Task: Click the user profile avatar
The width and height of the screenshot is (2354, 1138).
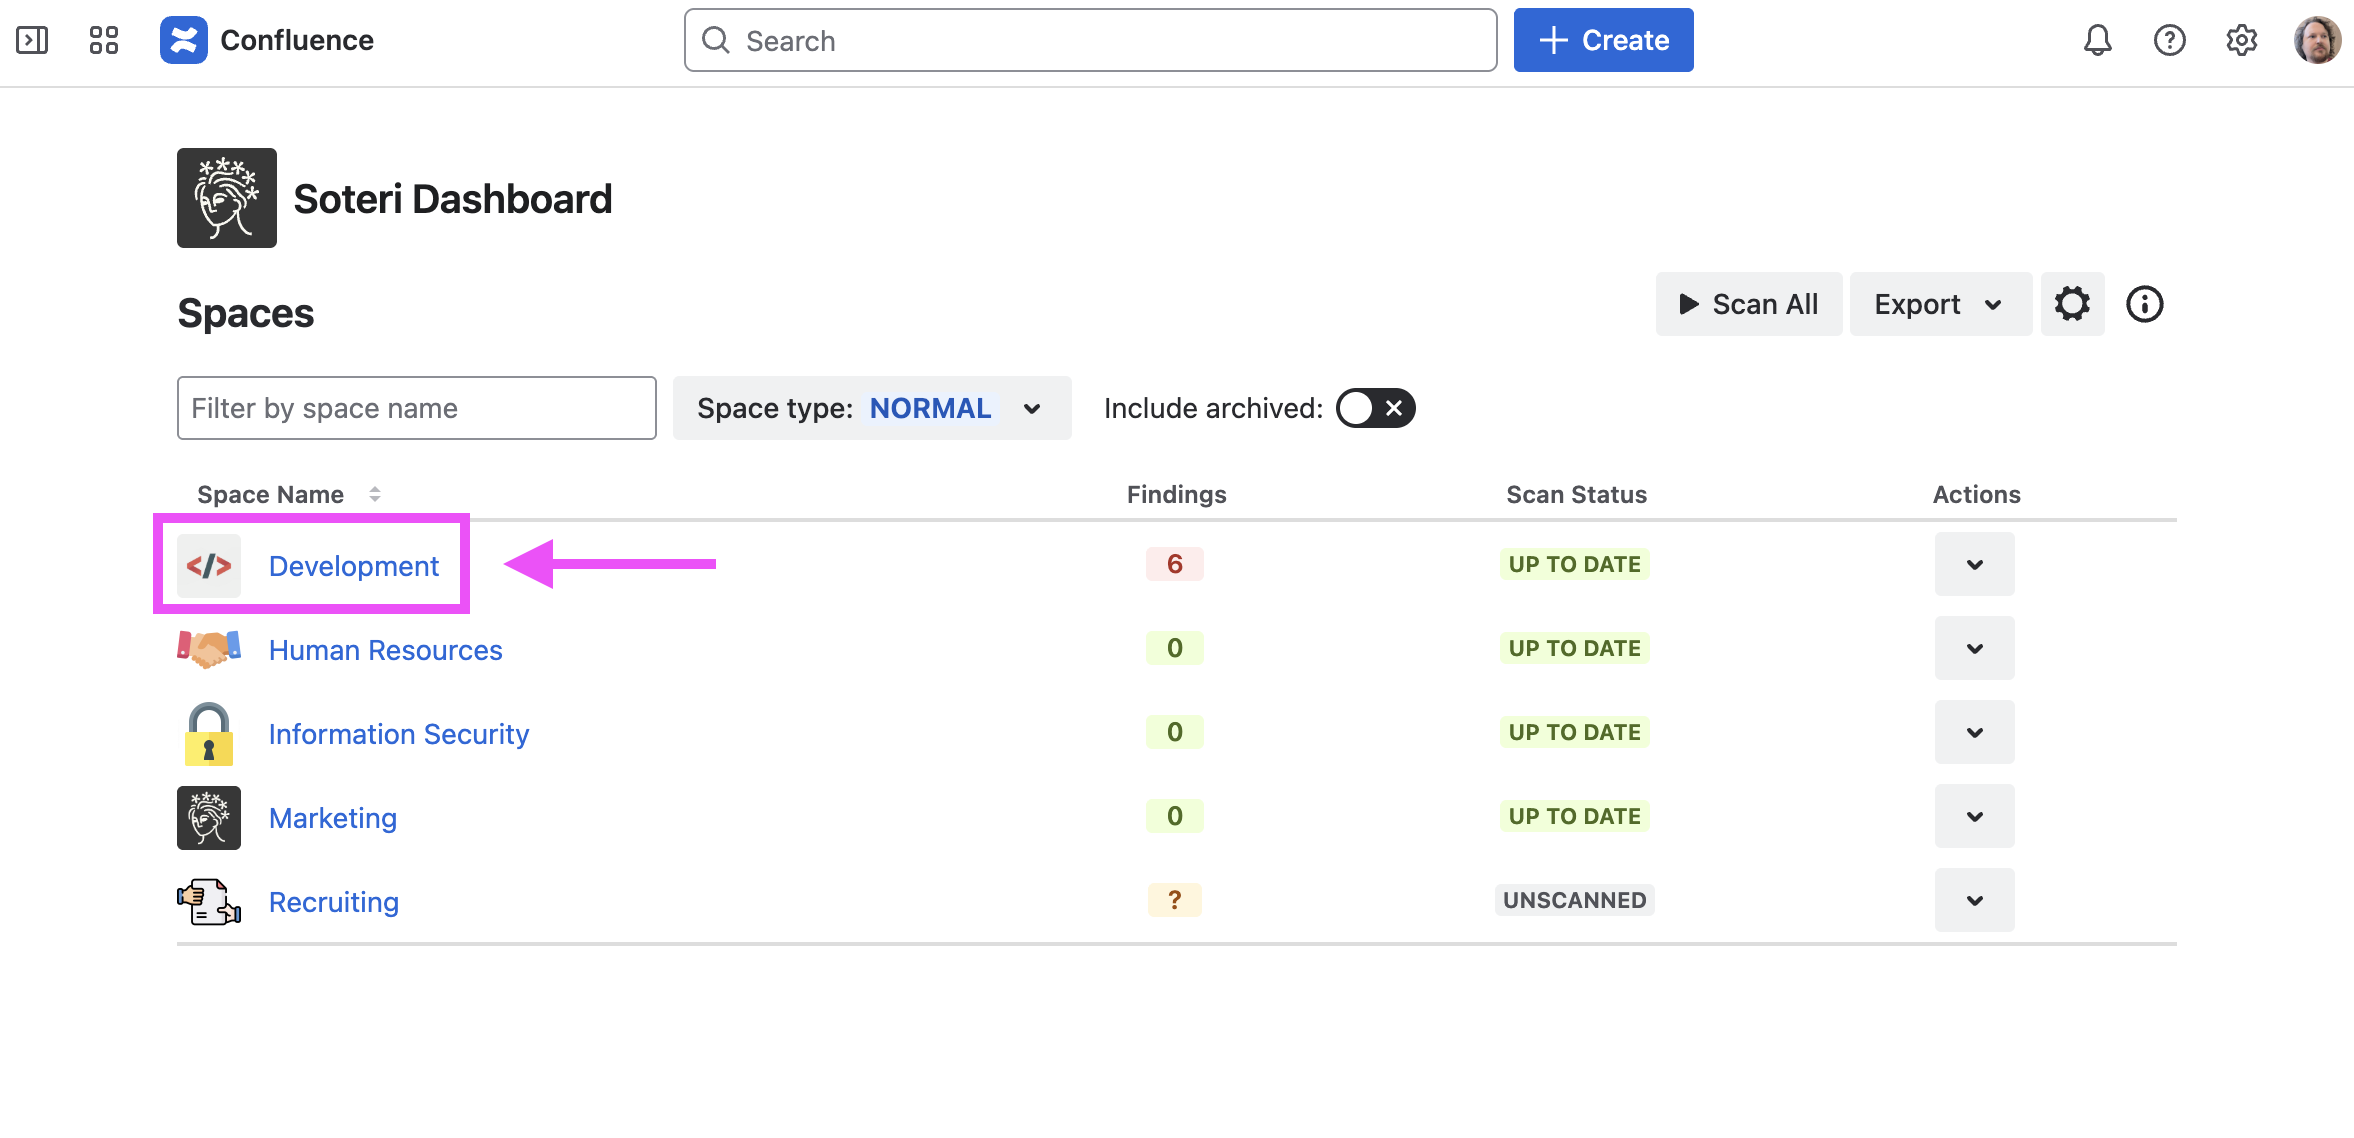Action: click(2317, 40)
